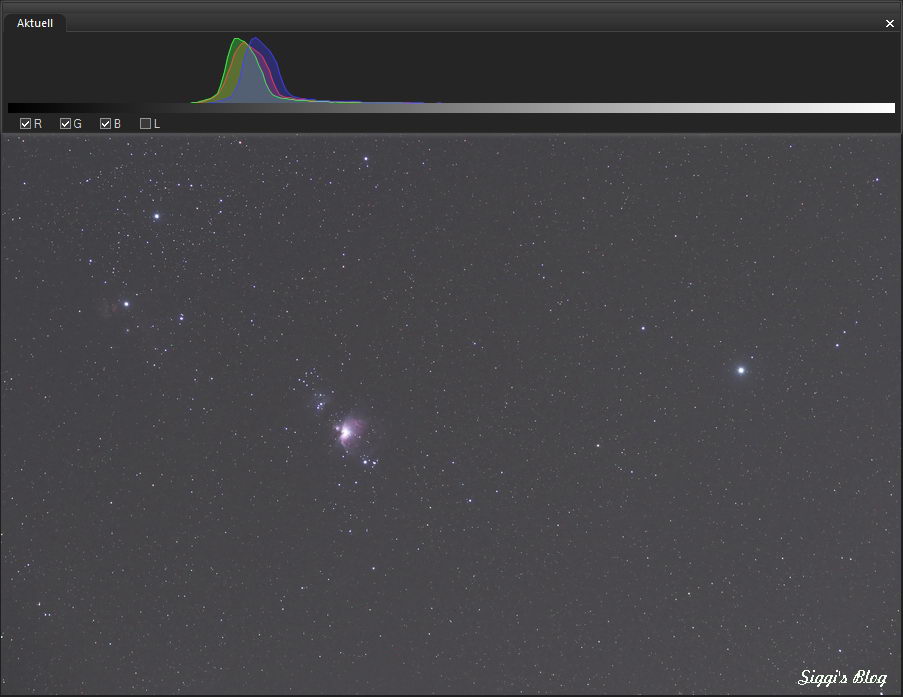
Task: Toggle the B channel checkbox off
Action: pyautogui.click(x=106, y=124)
